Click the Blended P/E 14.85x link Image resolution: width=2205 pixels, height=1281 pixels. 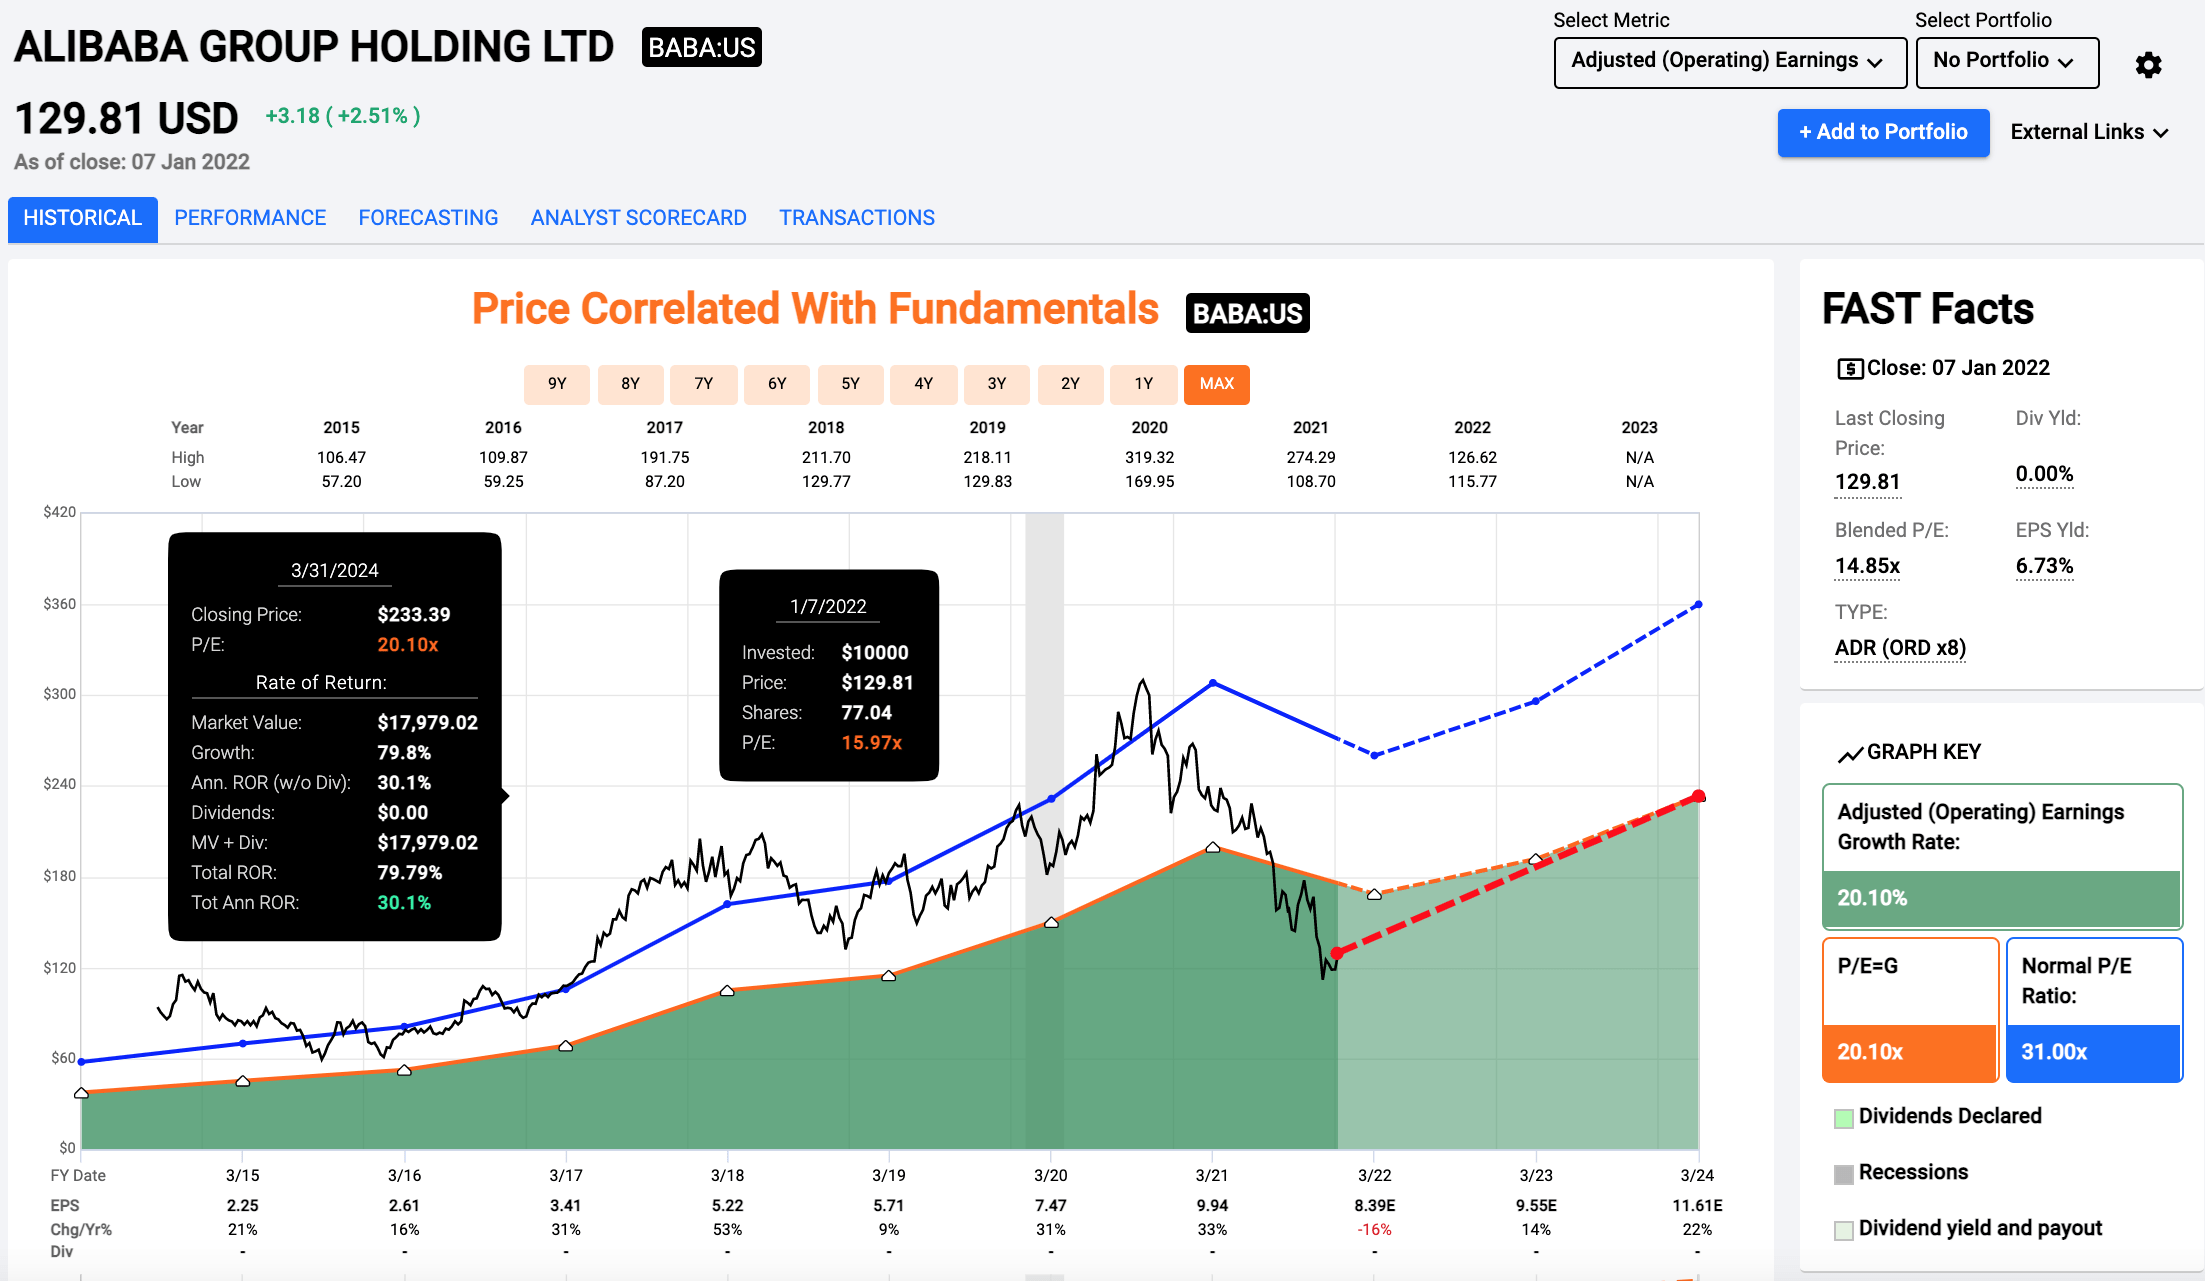click(x=1866, y=566)
